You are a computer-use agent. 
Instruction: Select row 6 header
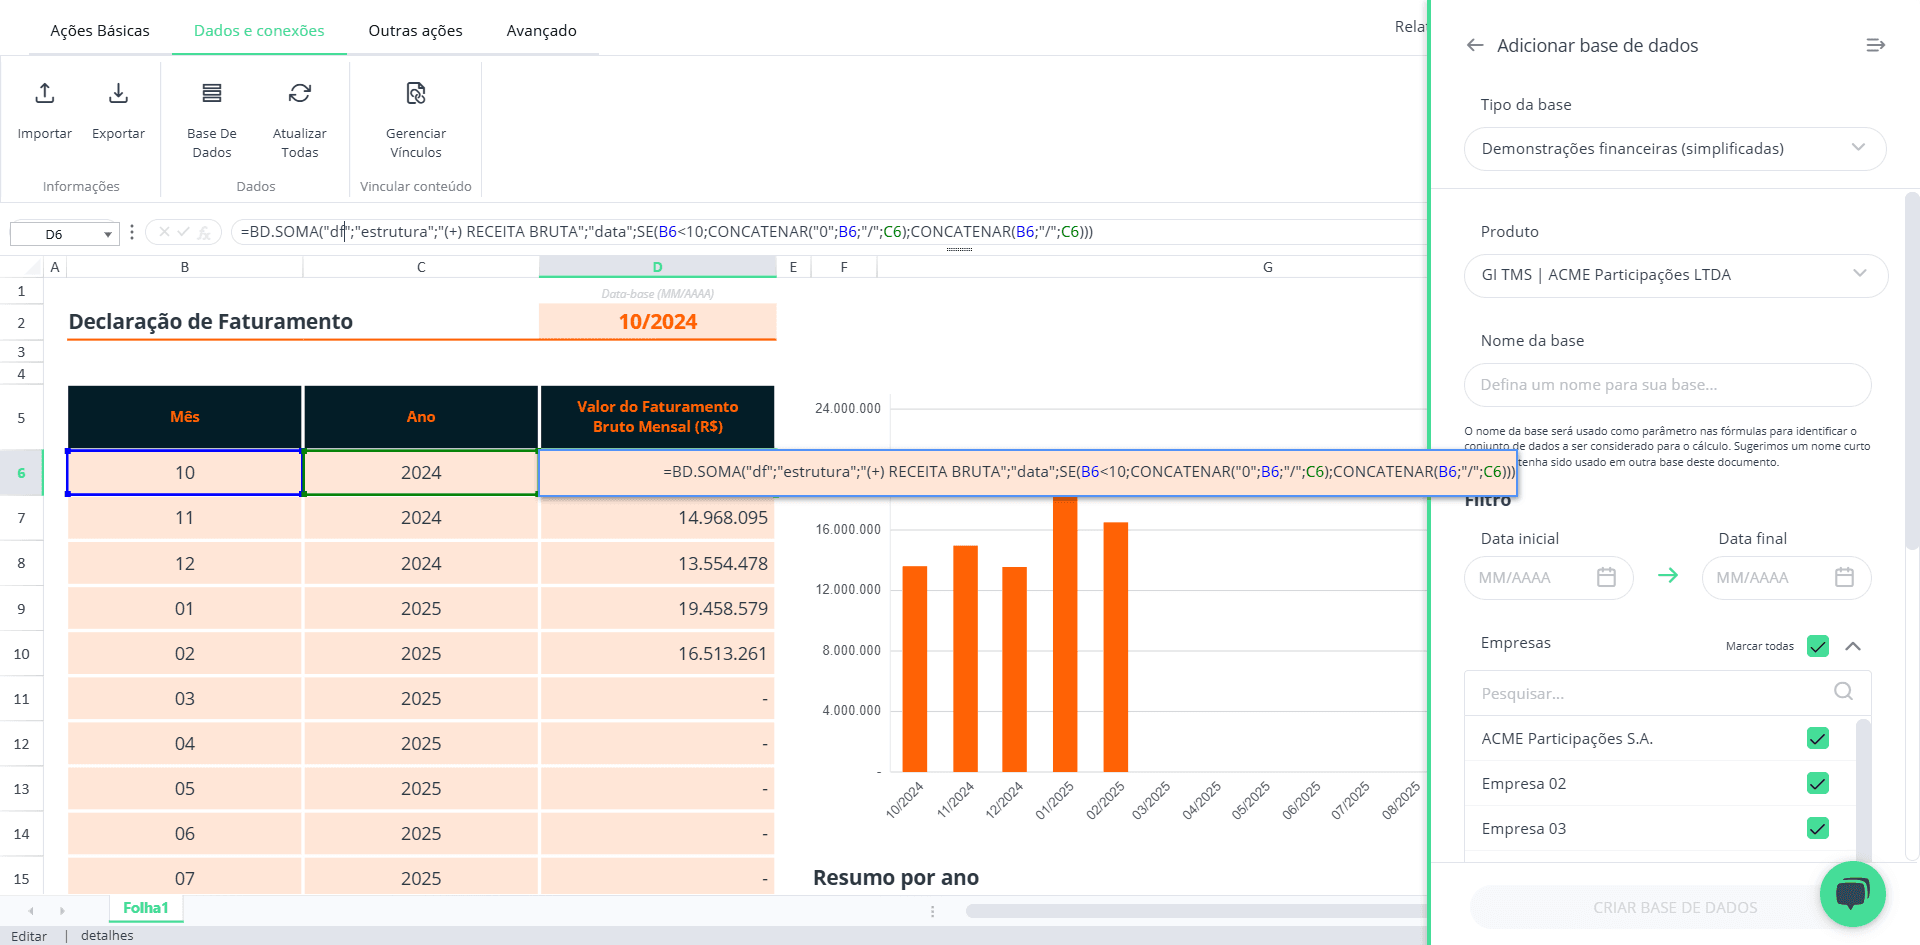click(x=21, y=473)
